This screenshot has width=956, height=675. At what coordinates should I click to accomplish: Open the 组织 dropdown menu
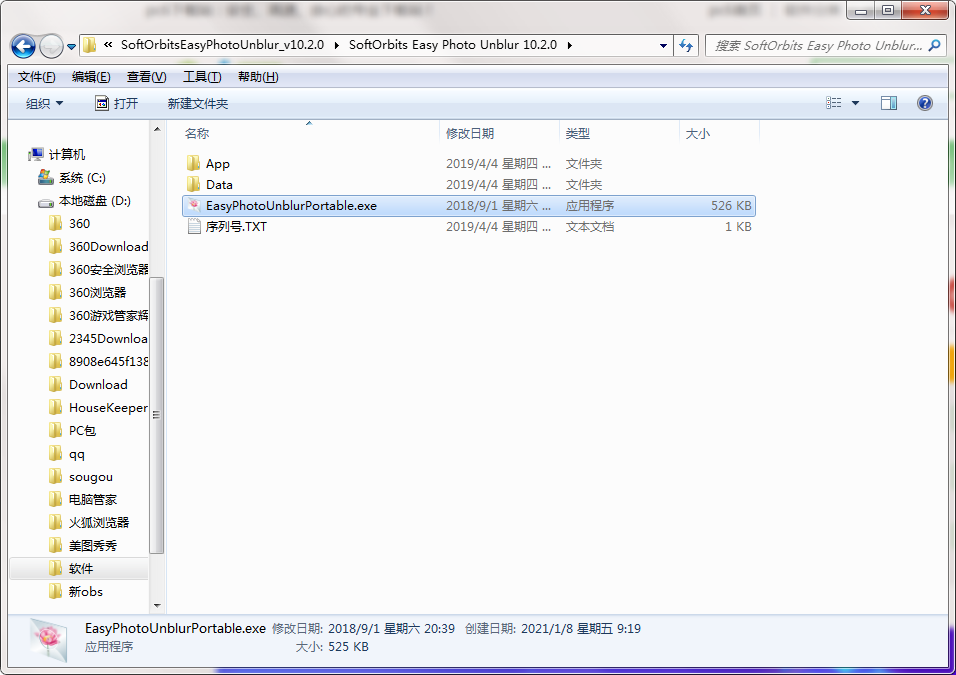(x=44, y=104)
